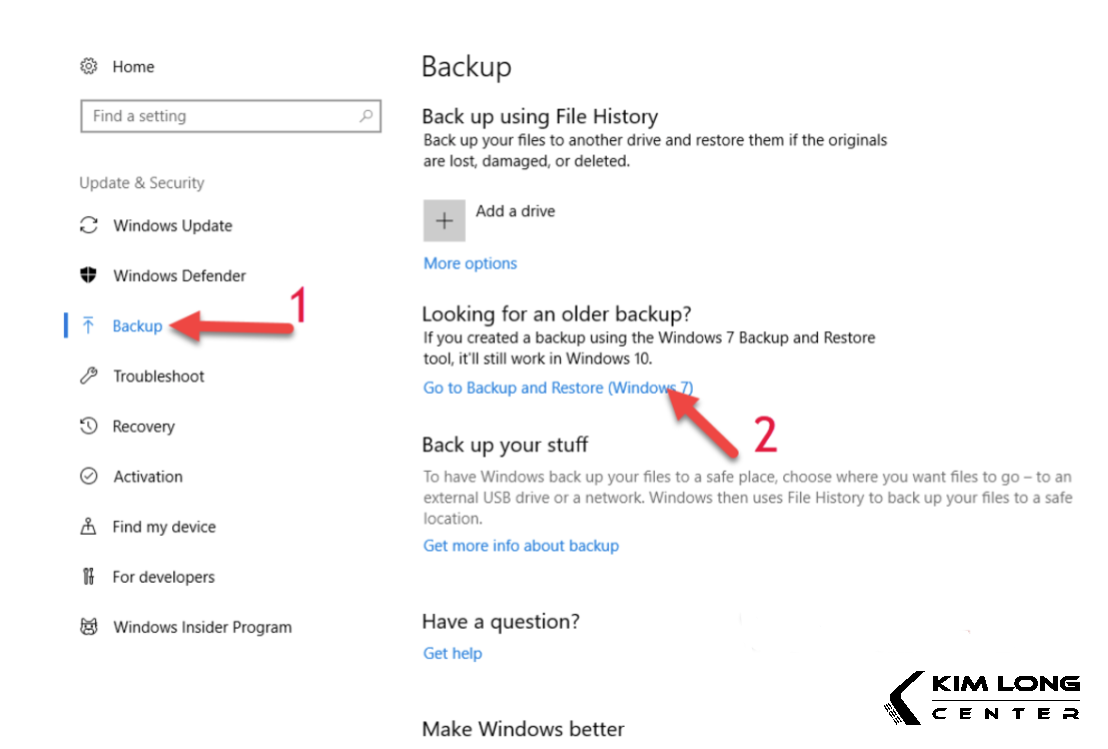Viewport: 1108px width, 749px height.
Task: Open Get more info about backup
Action: point(521,546)
